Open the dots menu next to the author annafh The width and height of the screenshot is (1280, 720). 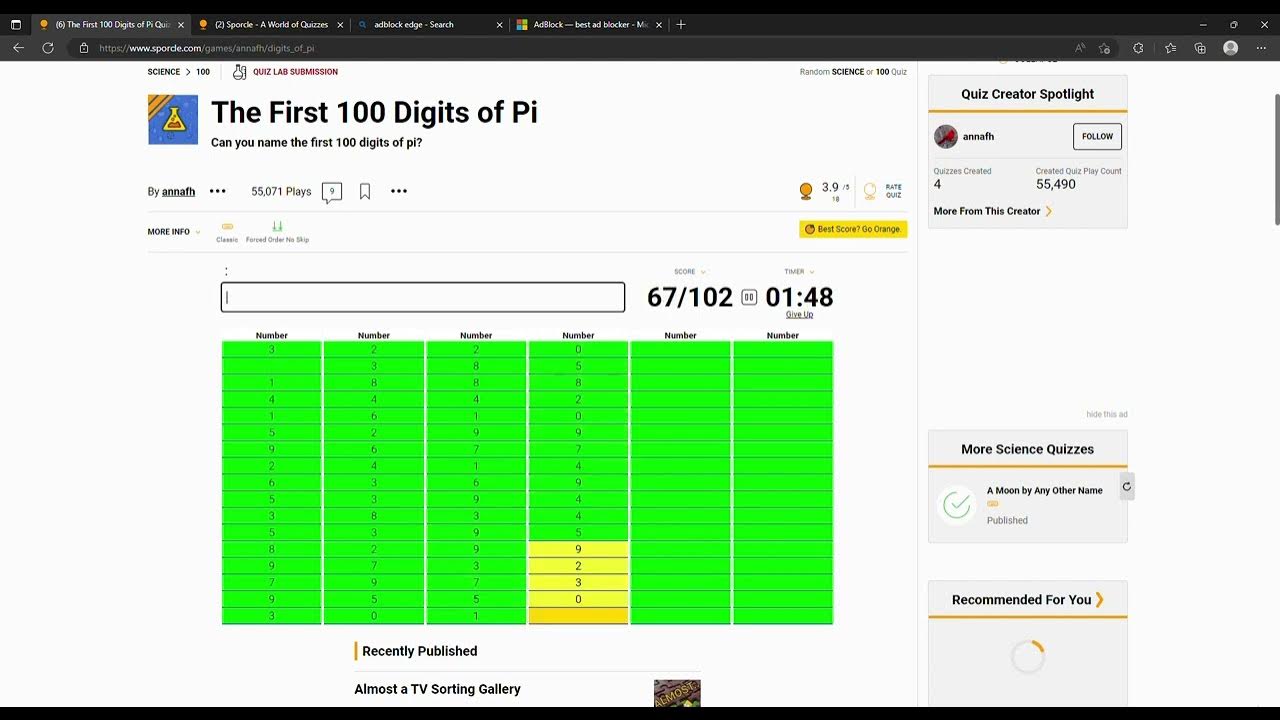tap(218, 191)
